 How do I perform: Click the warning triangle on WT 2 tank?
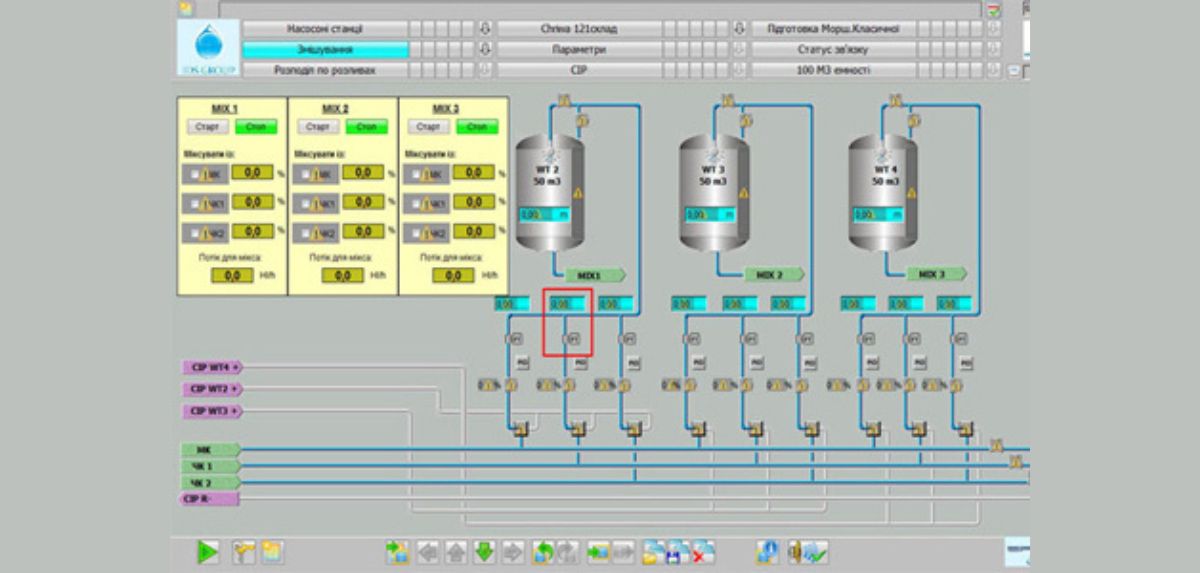point(576,191)
